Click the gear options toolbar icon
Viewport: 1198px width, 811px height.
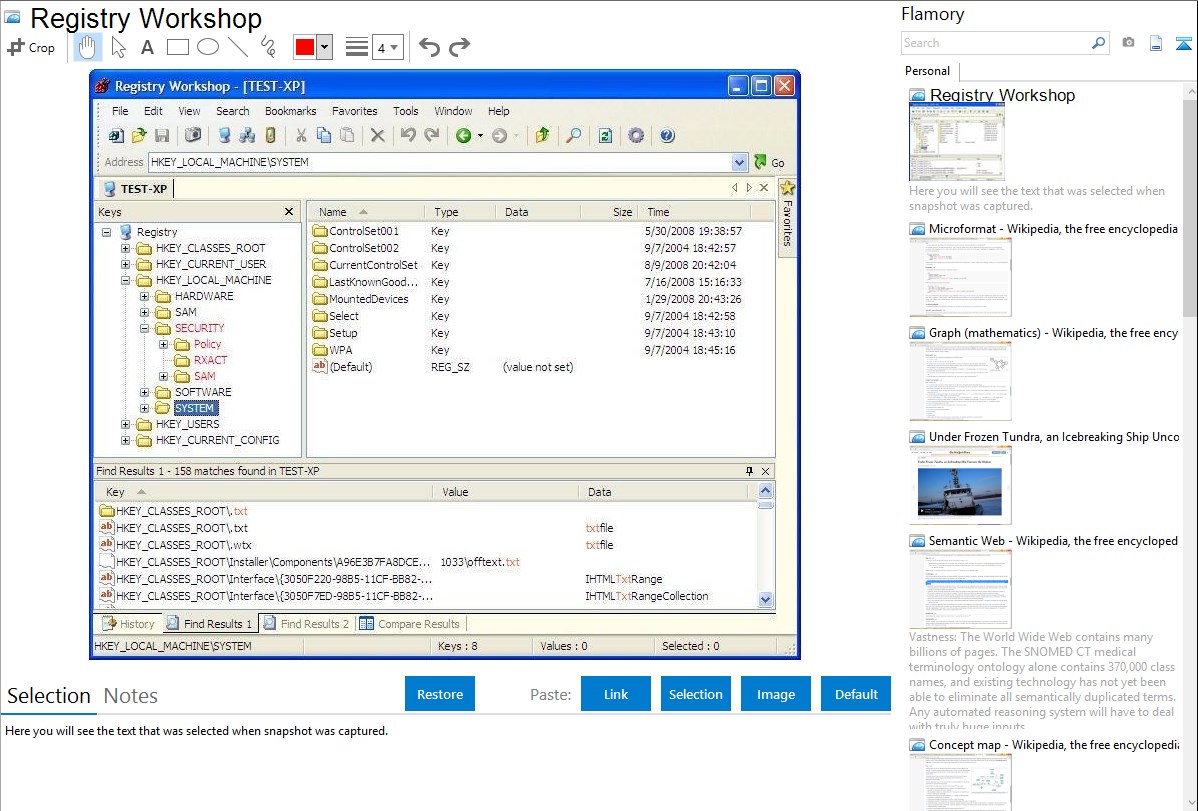(636, 136)
